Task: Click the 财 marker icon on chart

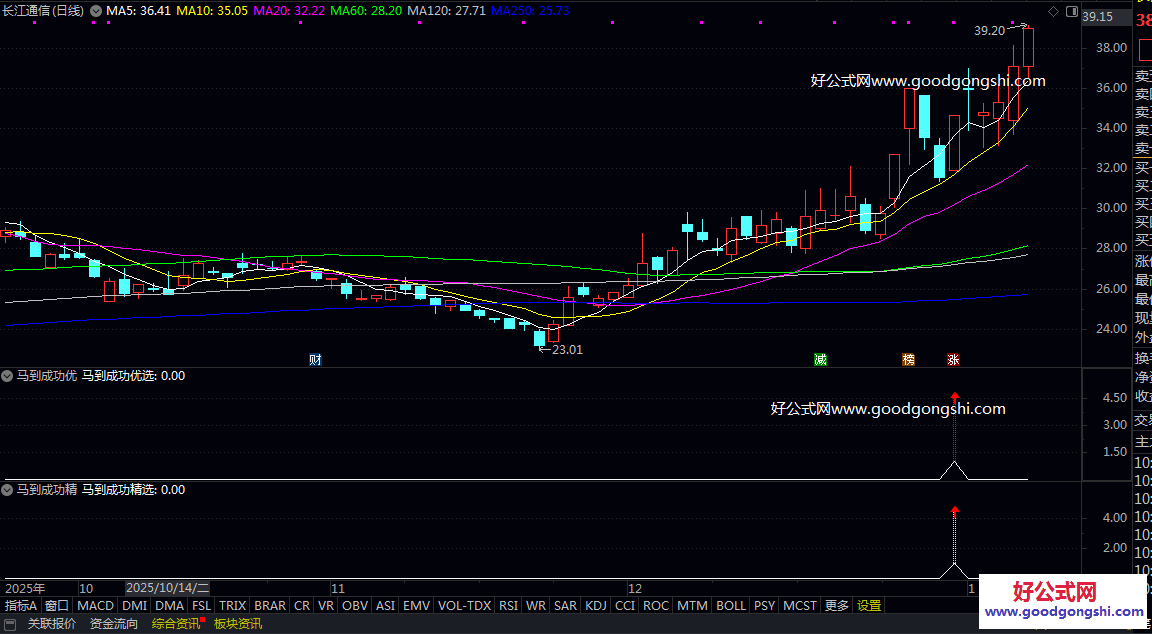Action: click(x=315, y=359)
